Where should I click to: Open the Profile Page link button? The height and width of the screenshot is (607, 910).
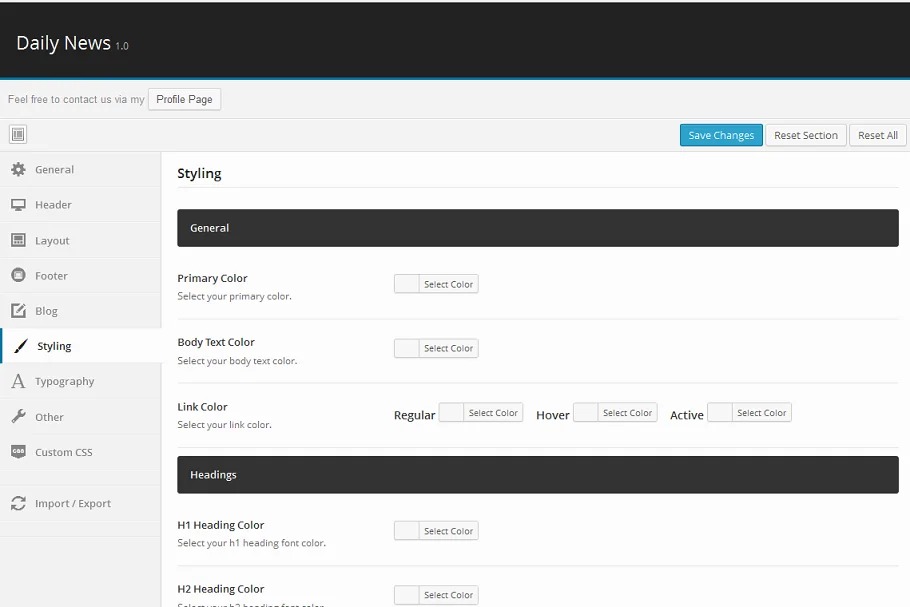coord(184,99)
